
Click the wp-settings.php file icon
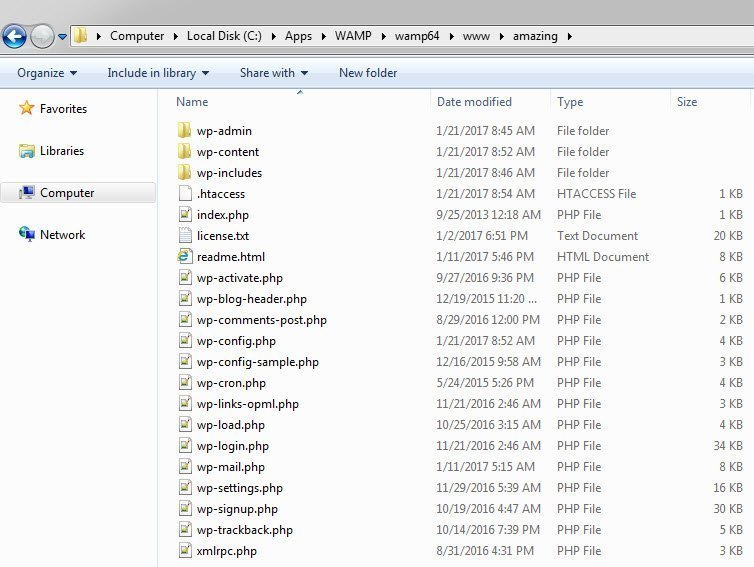point(185,487)
